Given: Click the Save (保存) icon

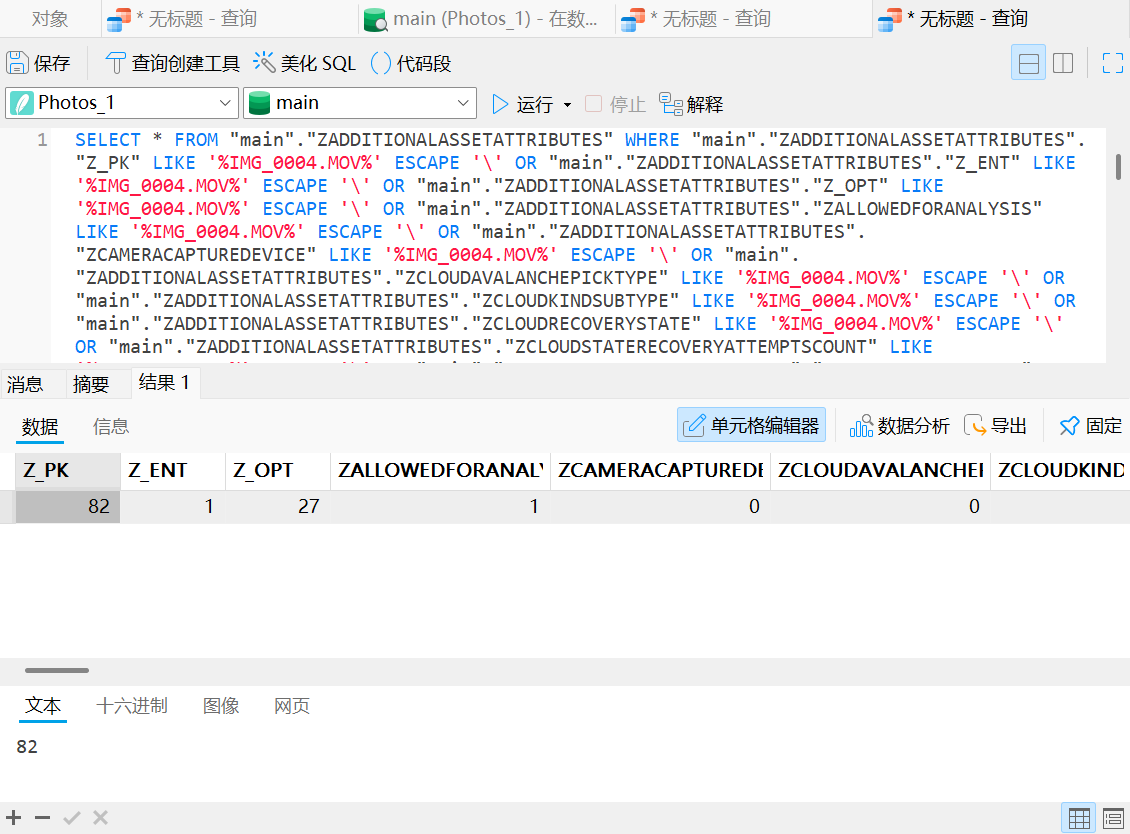Looking at the screenshot, I should (x=17, y=63).
